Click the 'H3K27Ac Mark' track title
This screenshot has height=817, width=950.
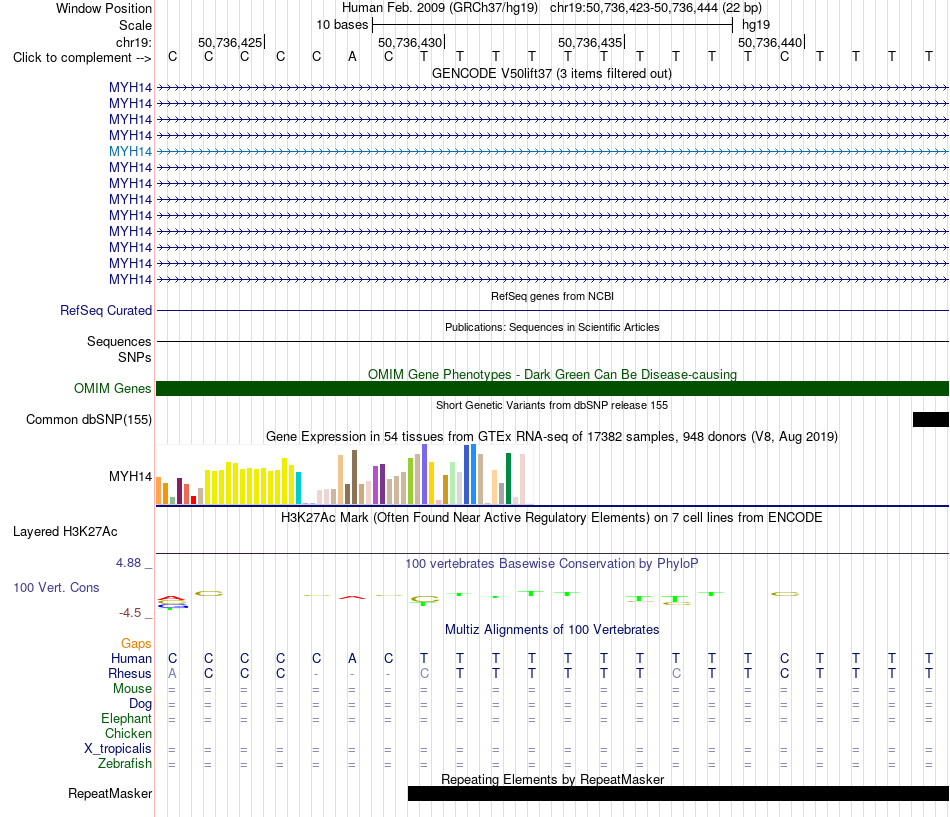click(552, 518)
